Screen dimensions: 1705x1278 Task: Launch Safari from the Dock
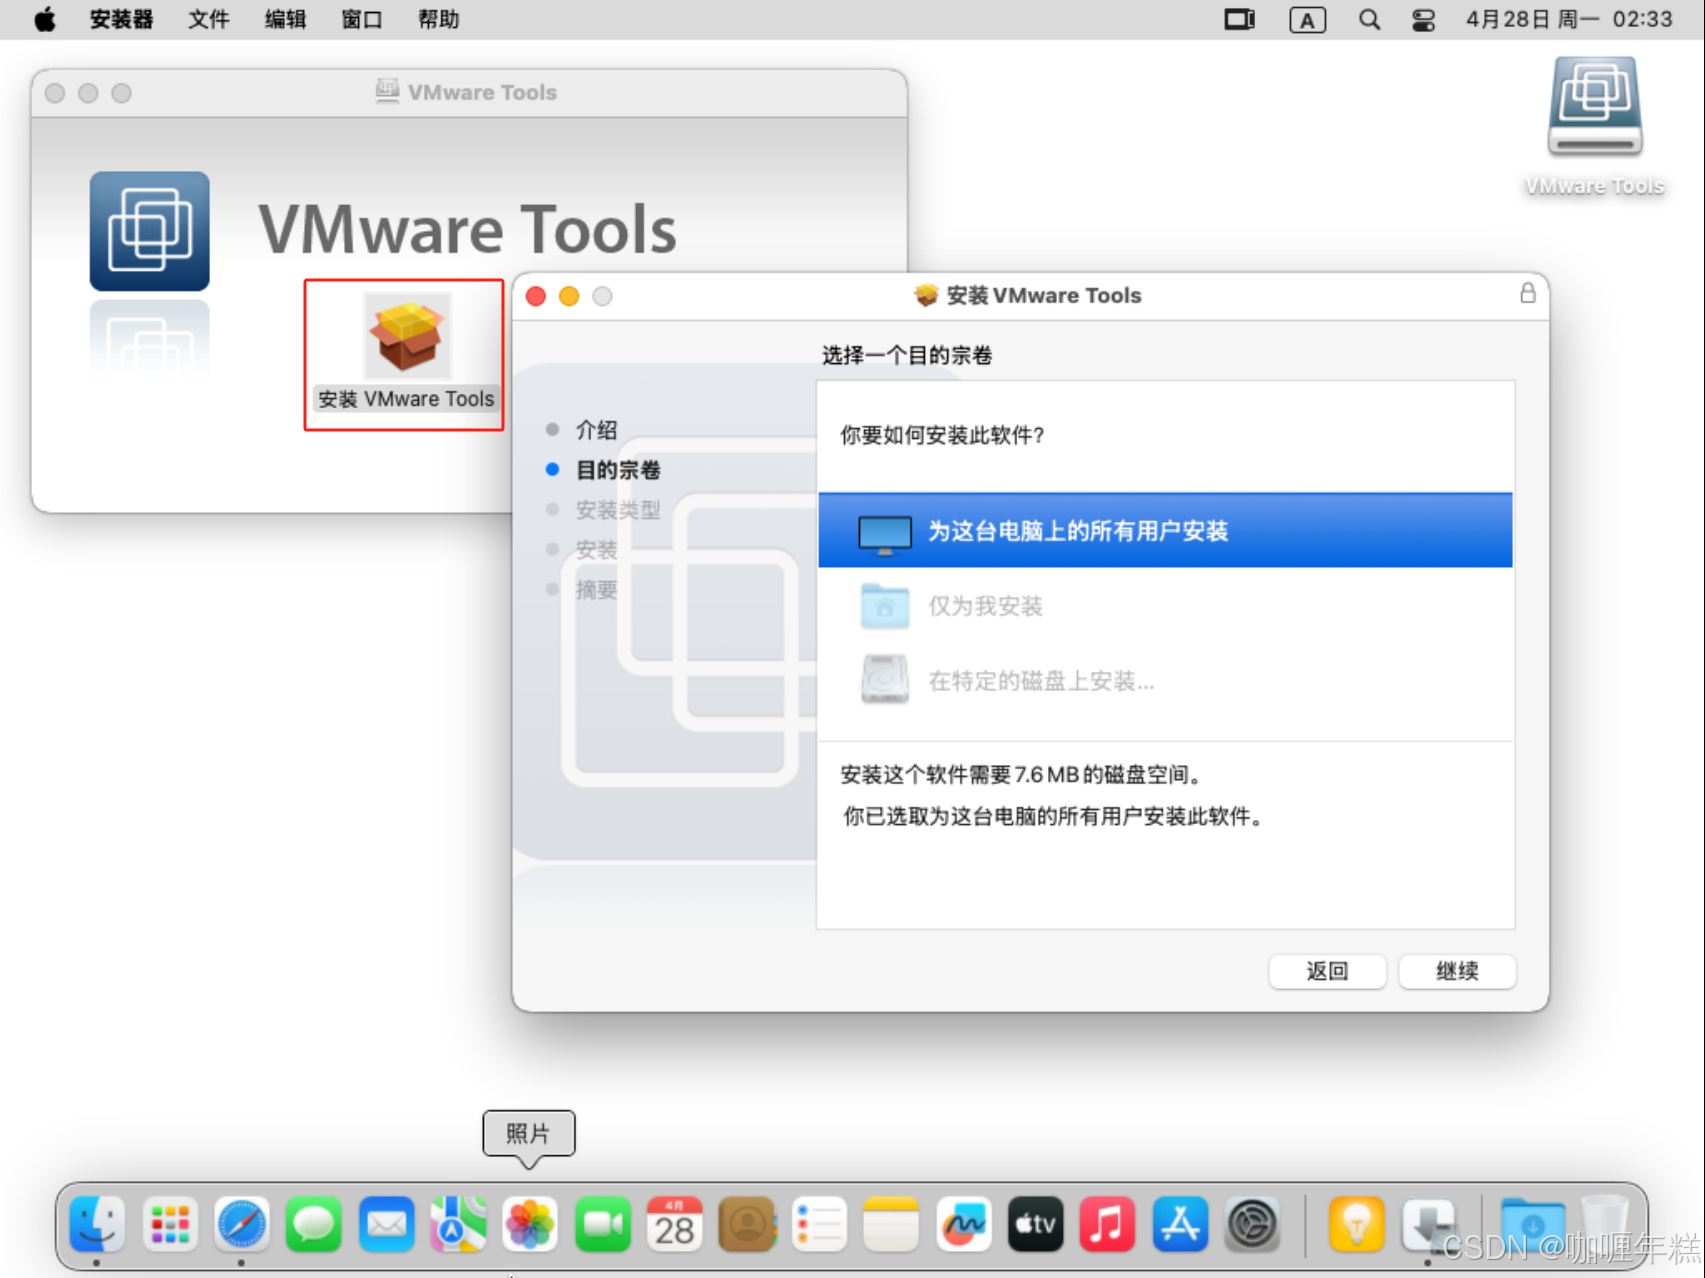242,1224
